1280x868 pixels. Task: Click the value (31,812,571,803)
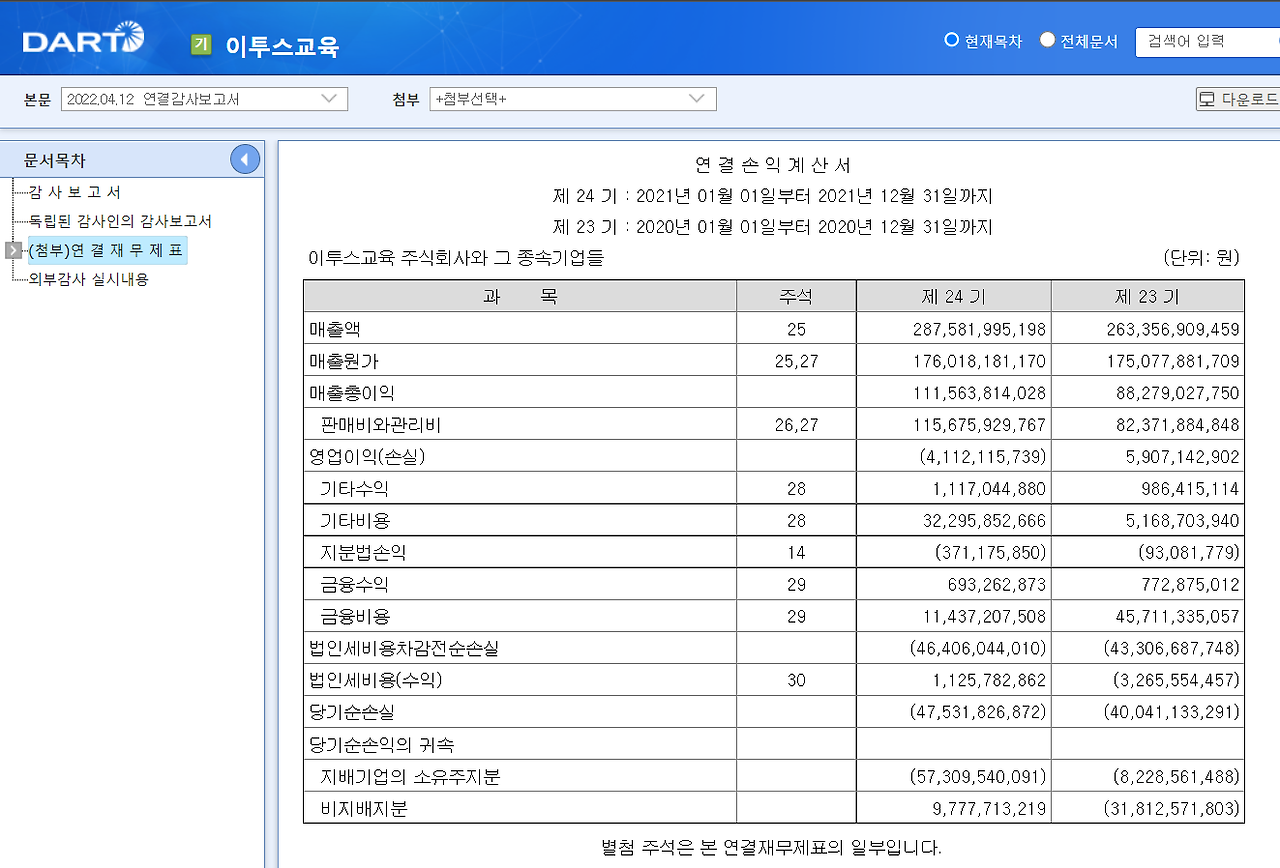point(1172,809)
